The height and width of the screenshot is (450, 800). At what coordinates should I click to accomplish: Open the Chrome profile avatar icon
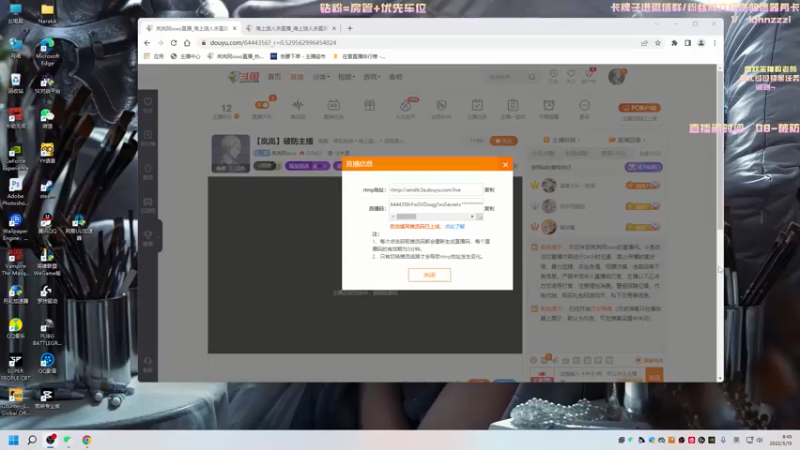701,43
